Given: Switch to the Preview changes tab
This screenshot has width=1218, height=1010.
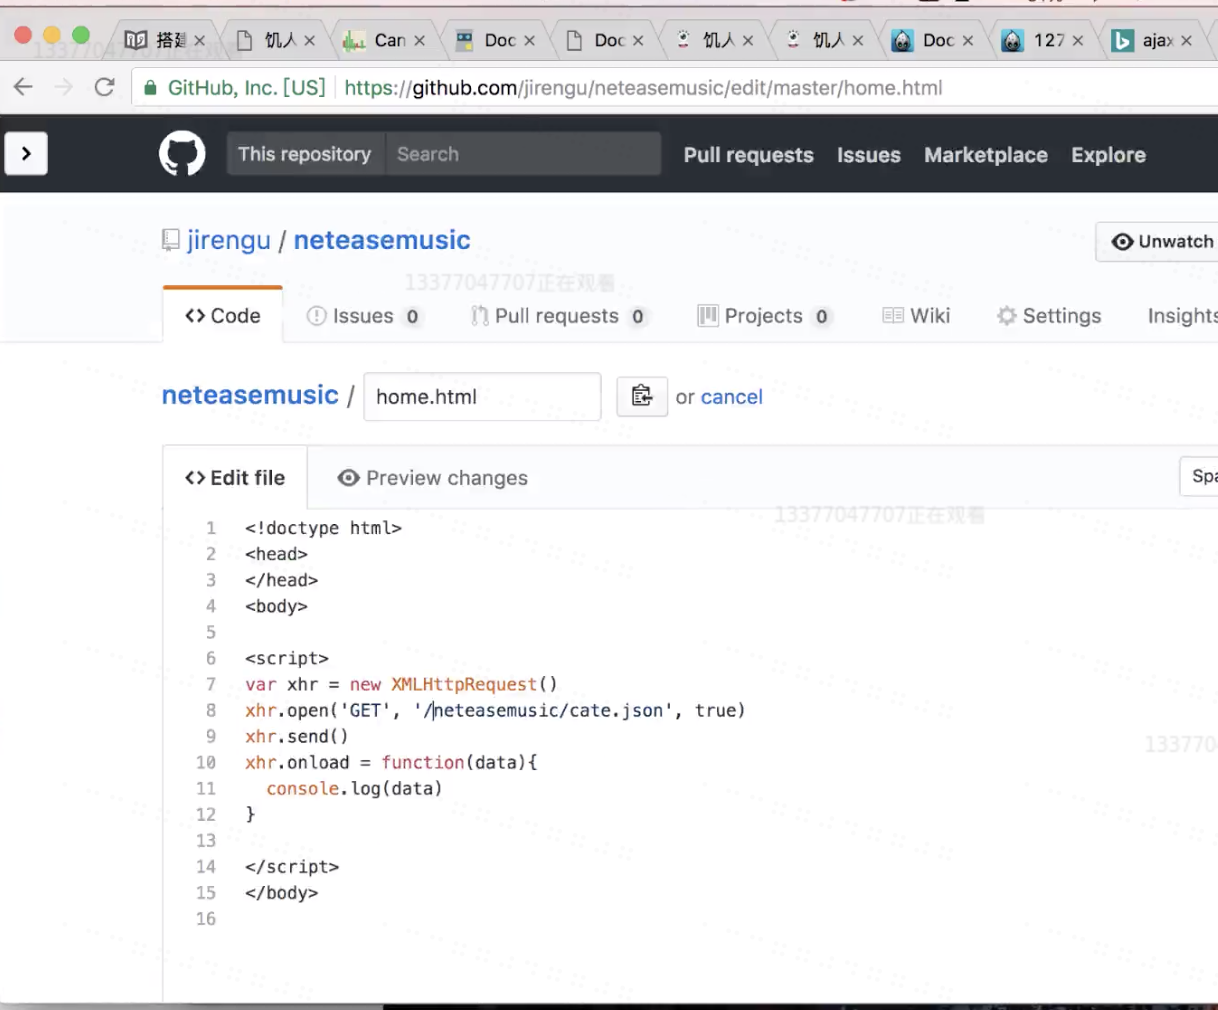Looking at the screenshot, I should (430, 478).
